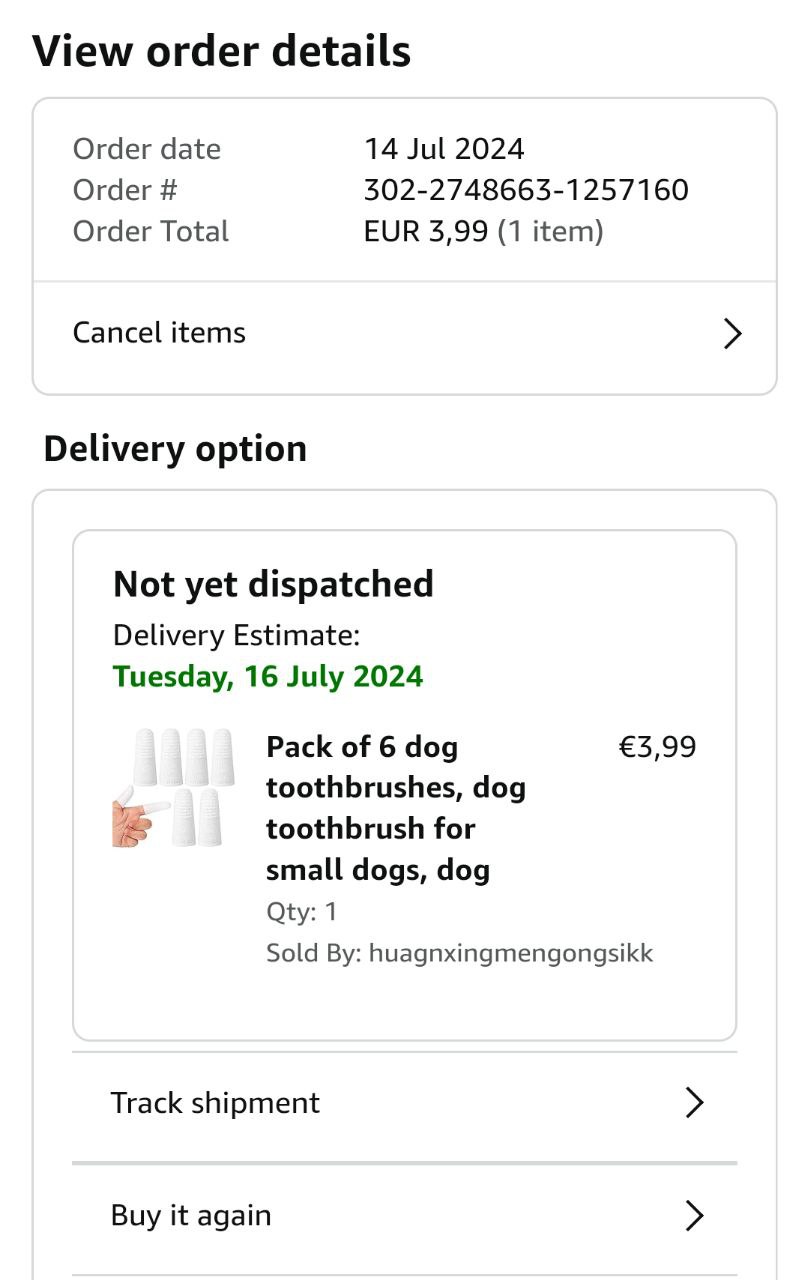This screenshot has height=1280, width=809.
Task: Tap the Qty: 1 text
Action: pos(302,912)
